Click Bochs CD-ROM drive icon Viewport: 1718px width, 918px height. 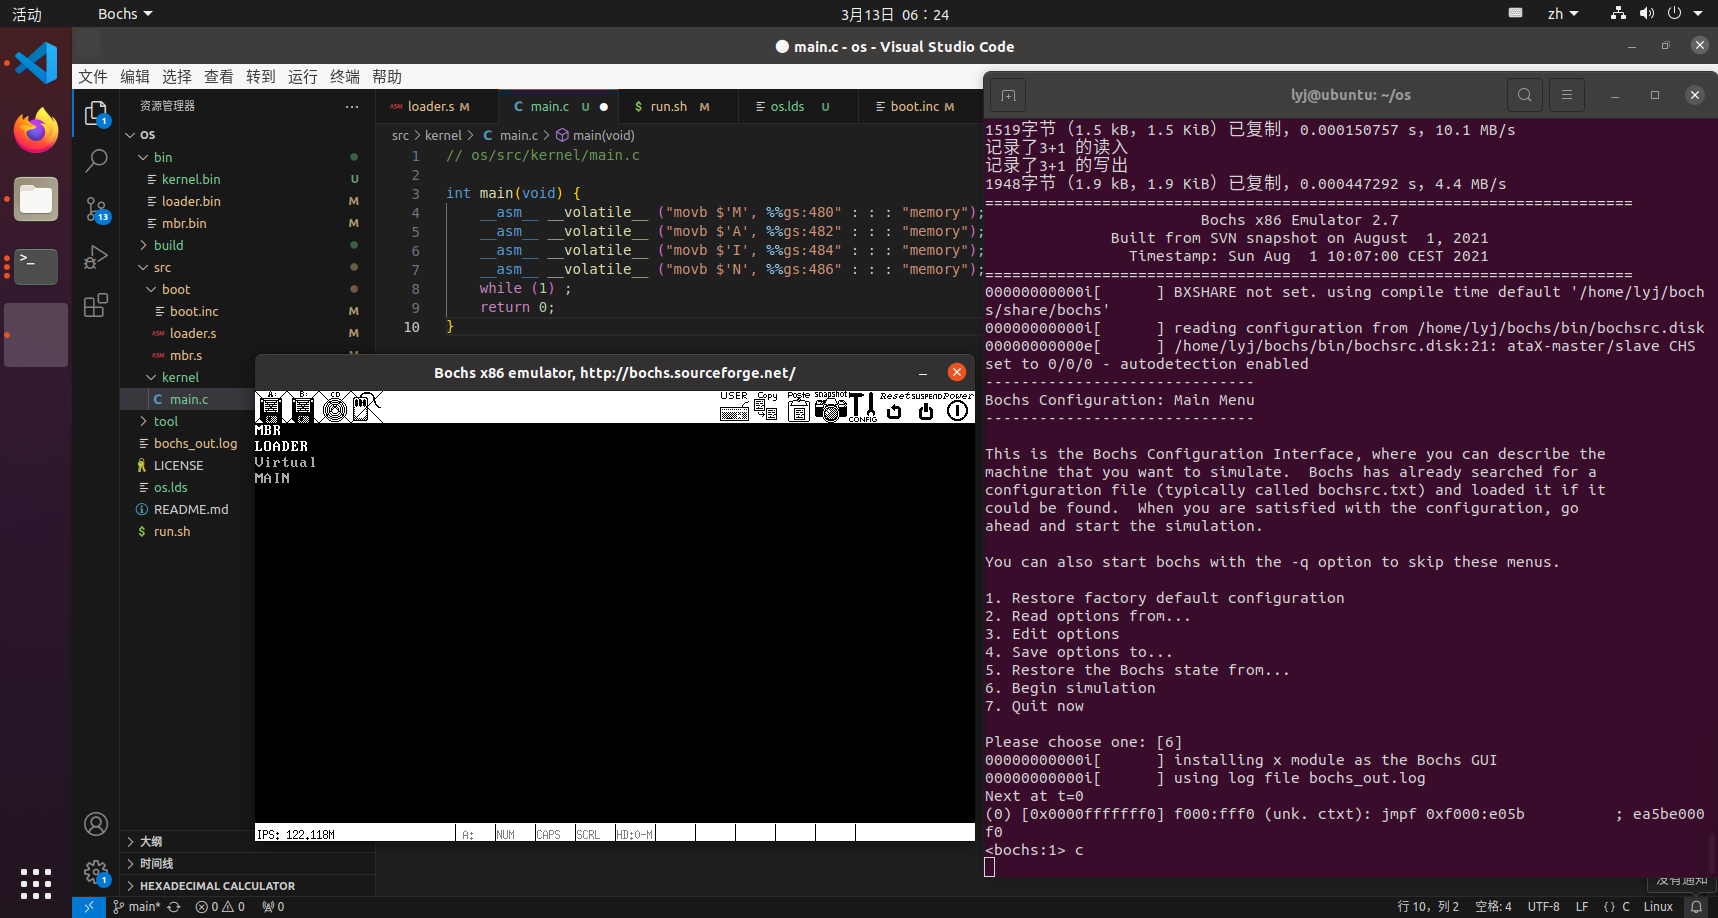tap(335, 407)
